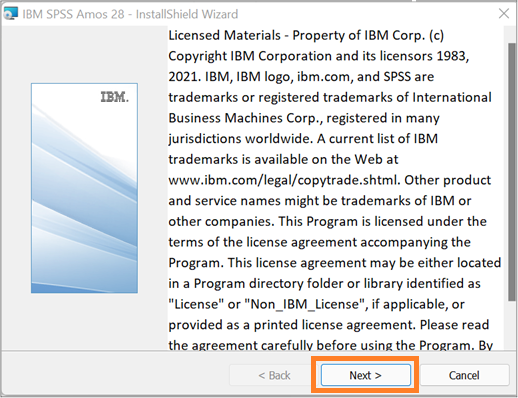
Task: Click the 'Business Machines Corp.' text line
Action: tap(304, 118)
